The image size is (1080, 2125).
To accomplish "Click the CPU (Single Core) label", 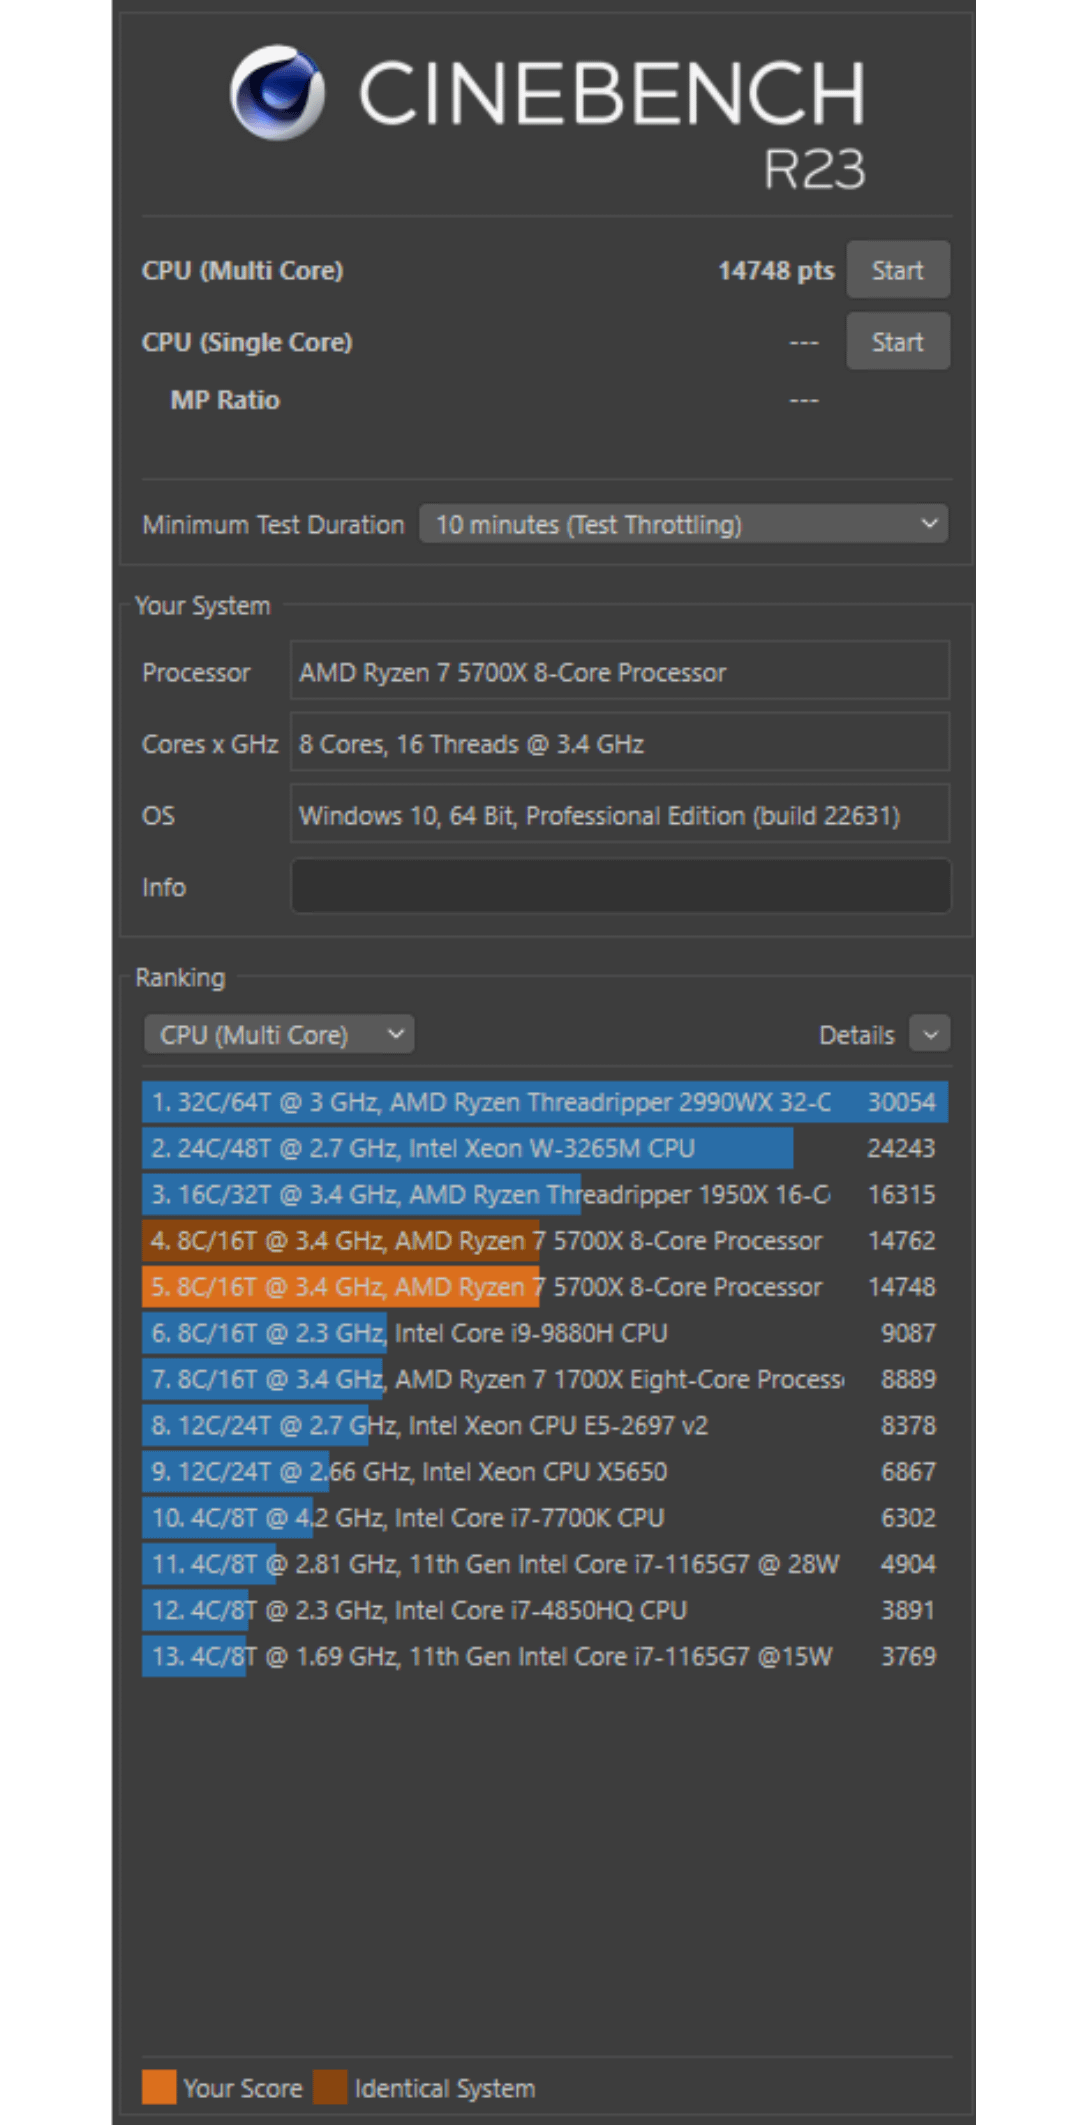I will click(247, 342).
